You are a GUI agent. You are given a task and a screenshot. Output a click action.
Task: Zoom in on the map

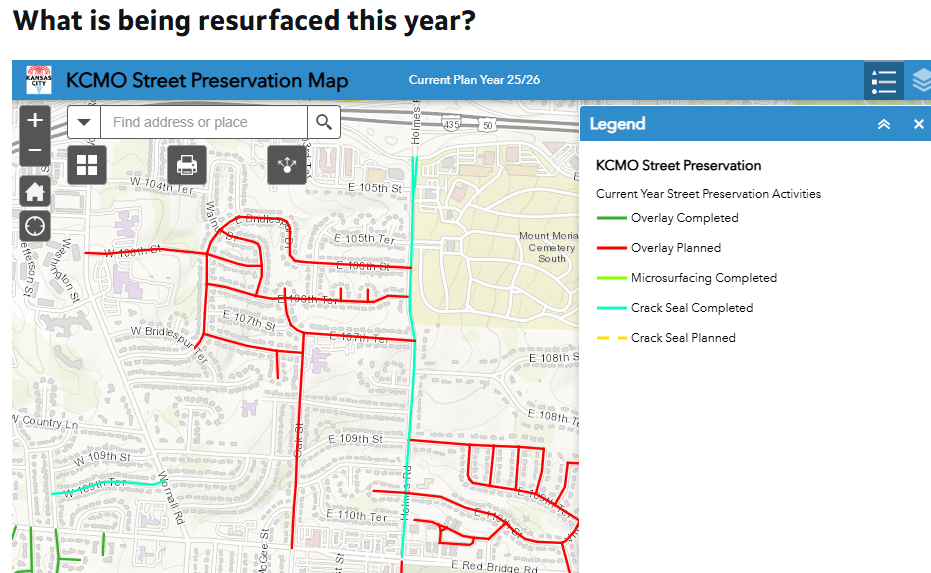coord(35,120)
